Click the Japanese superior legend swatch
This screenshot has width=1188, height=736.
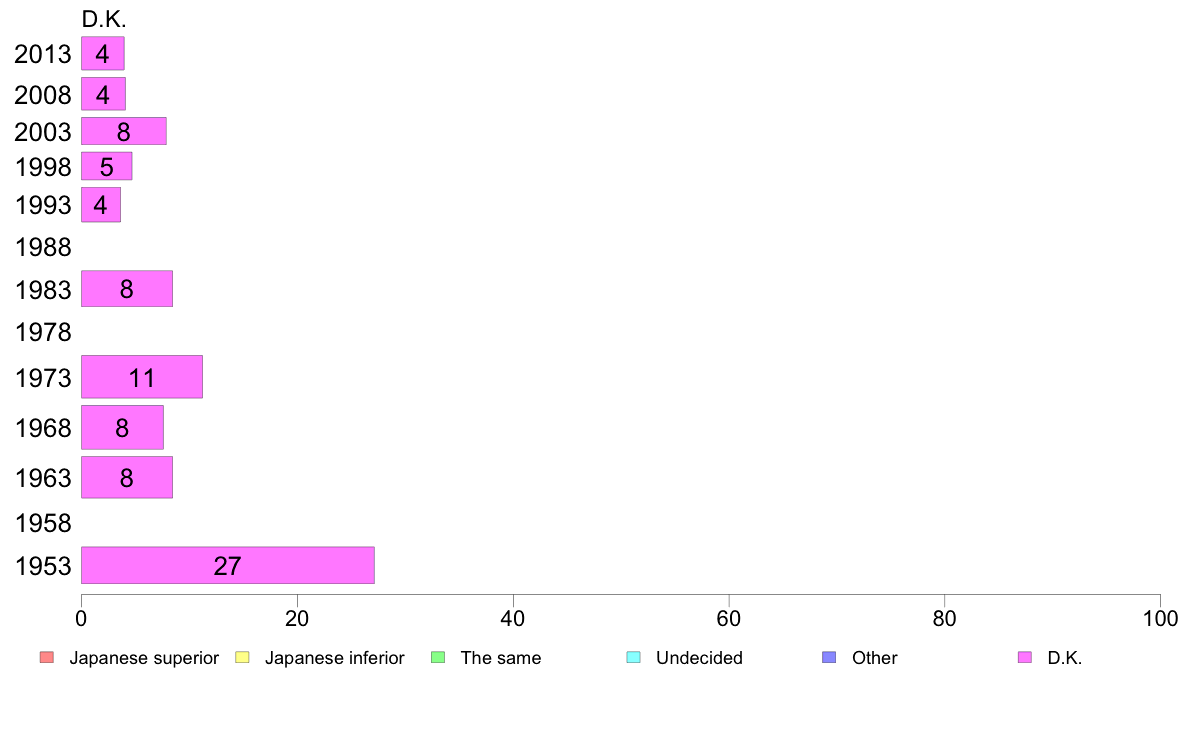click(46, 657)
